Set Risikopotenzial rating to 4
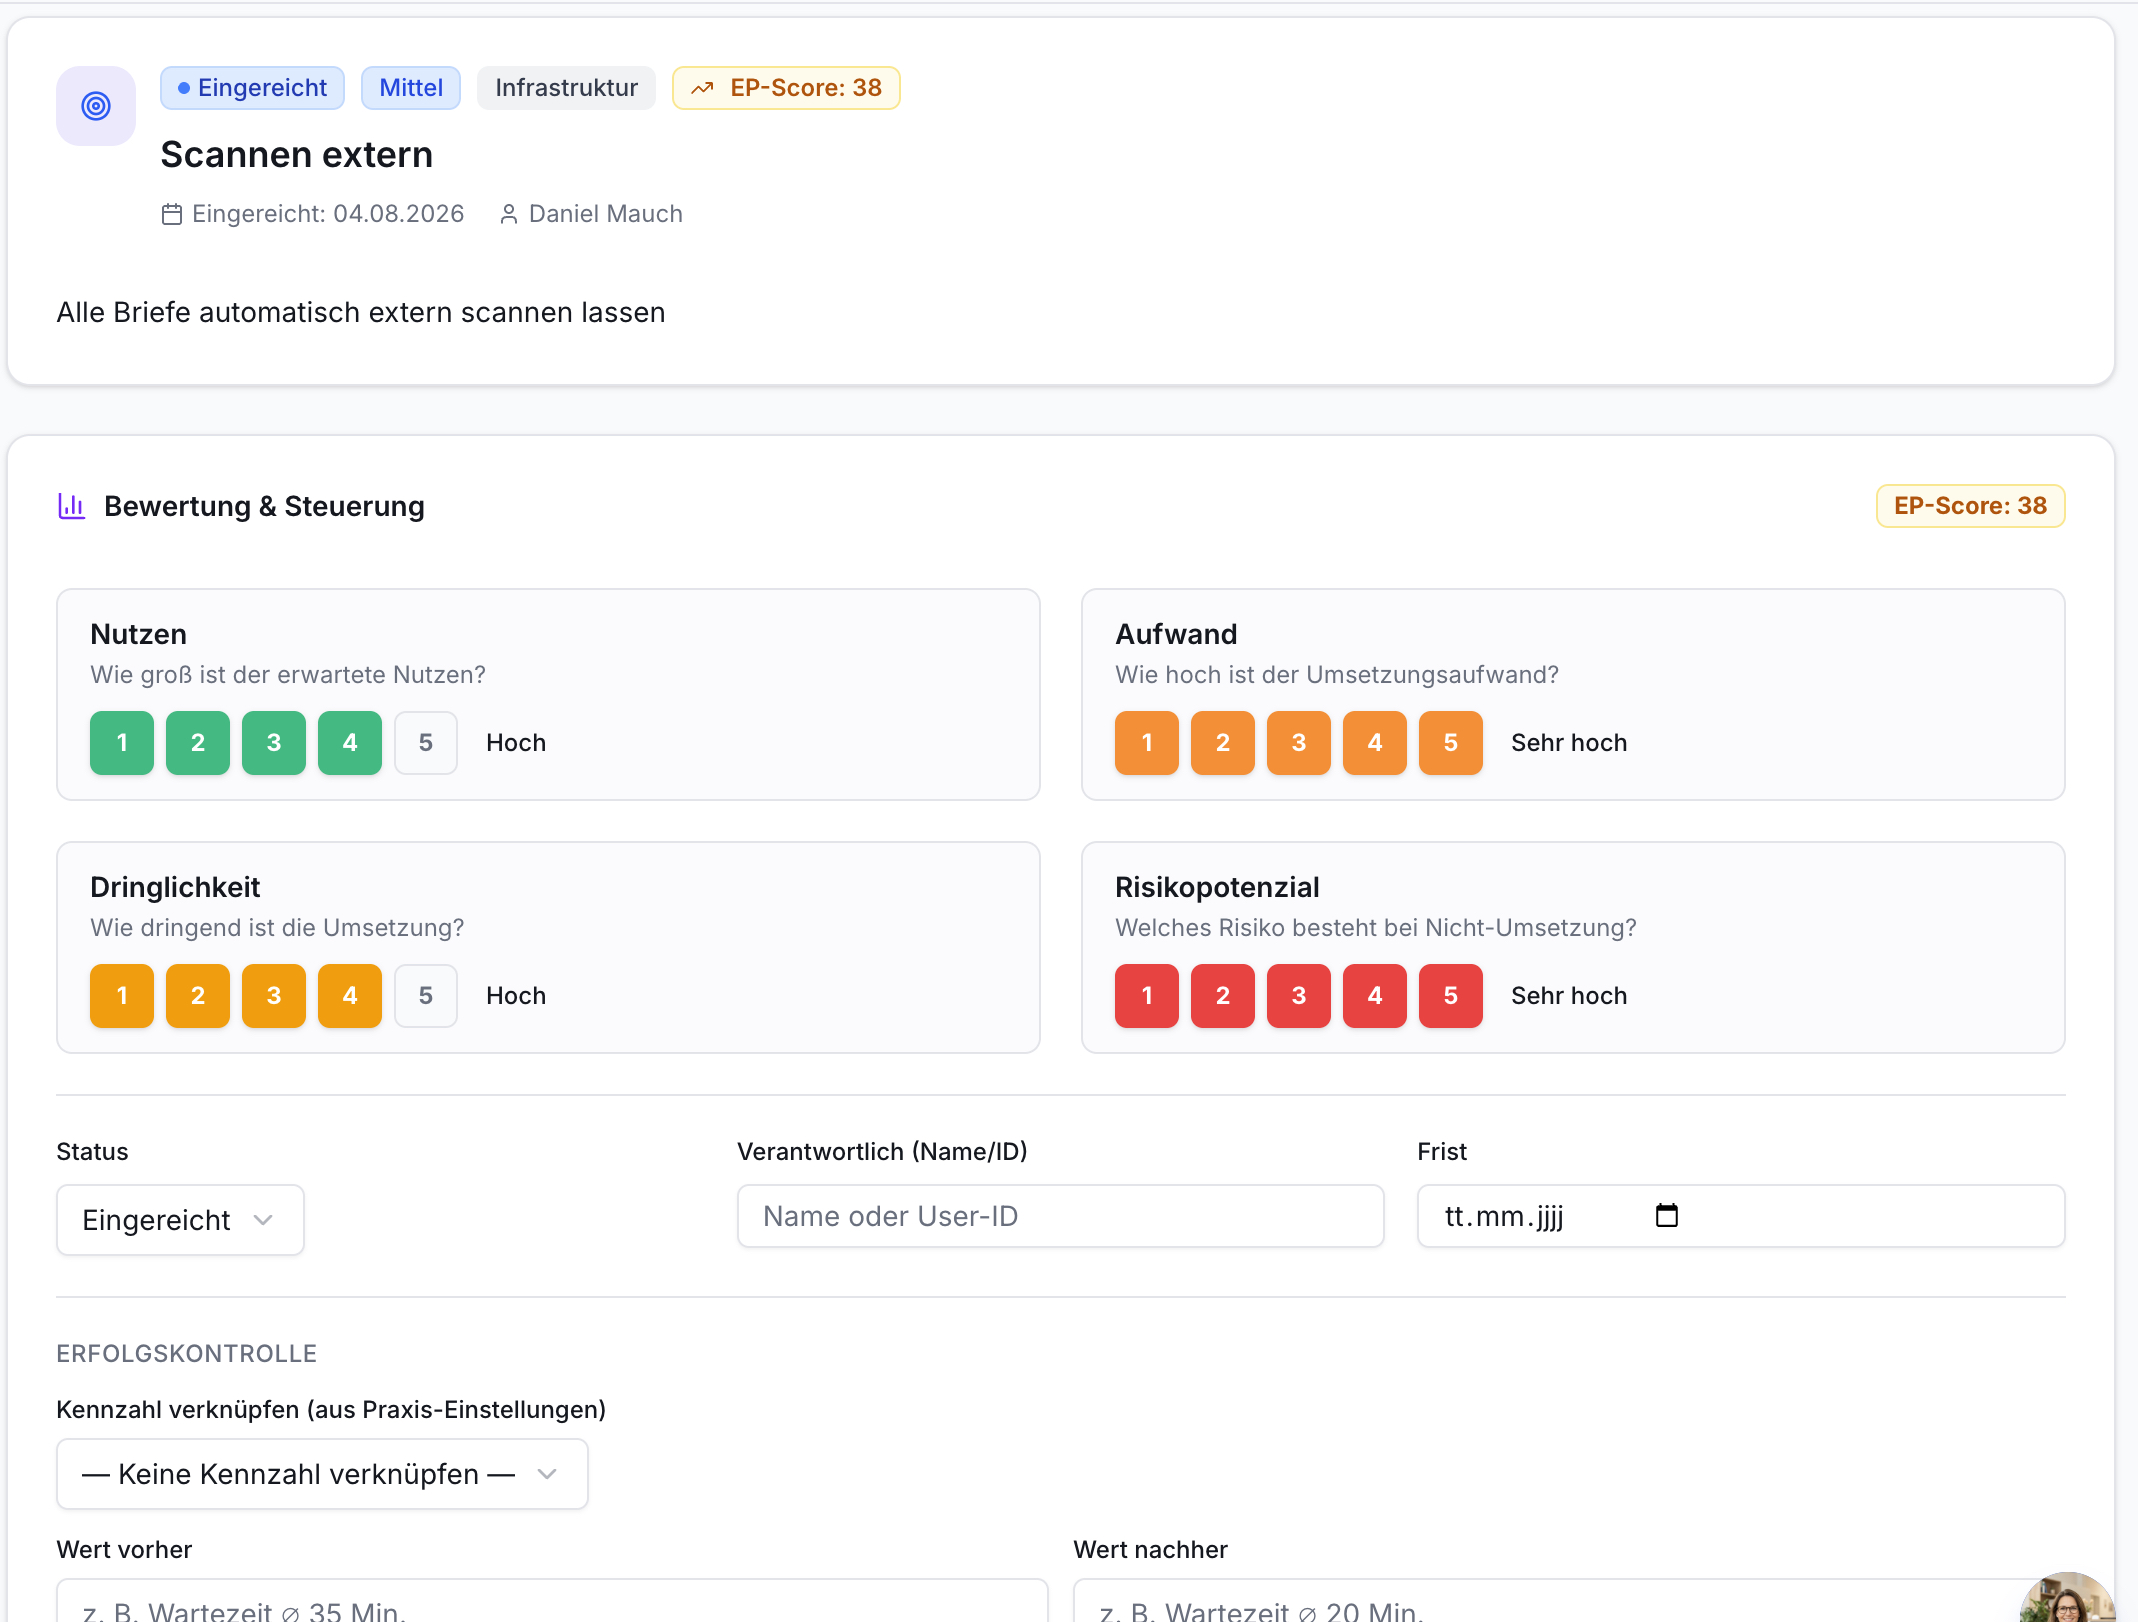This screenshot has width=2138, height=1622. tap(1375, 996)
